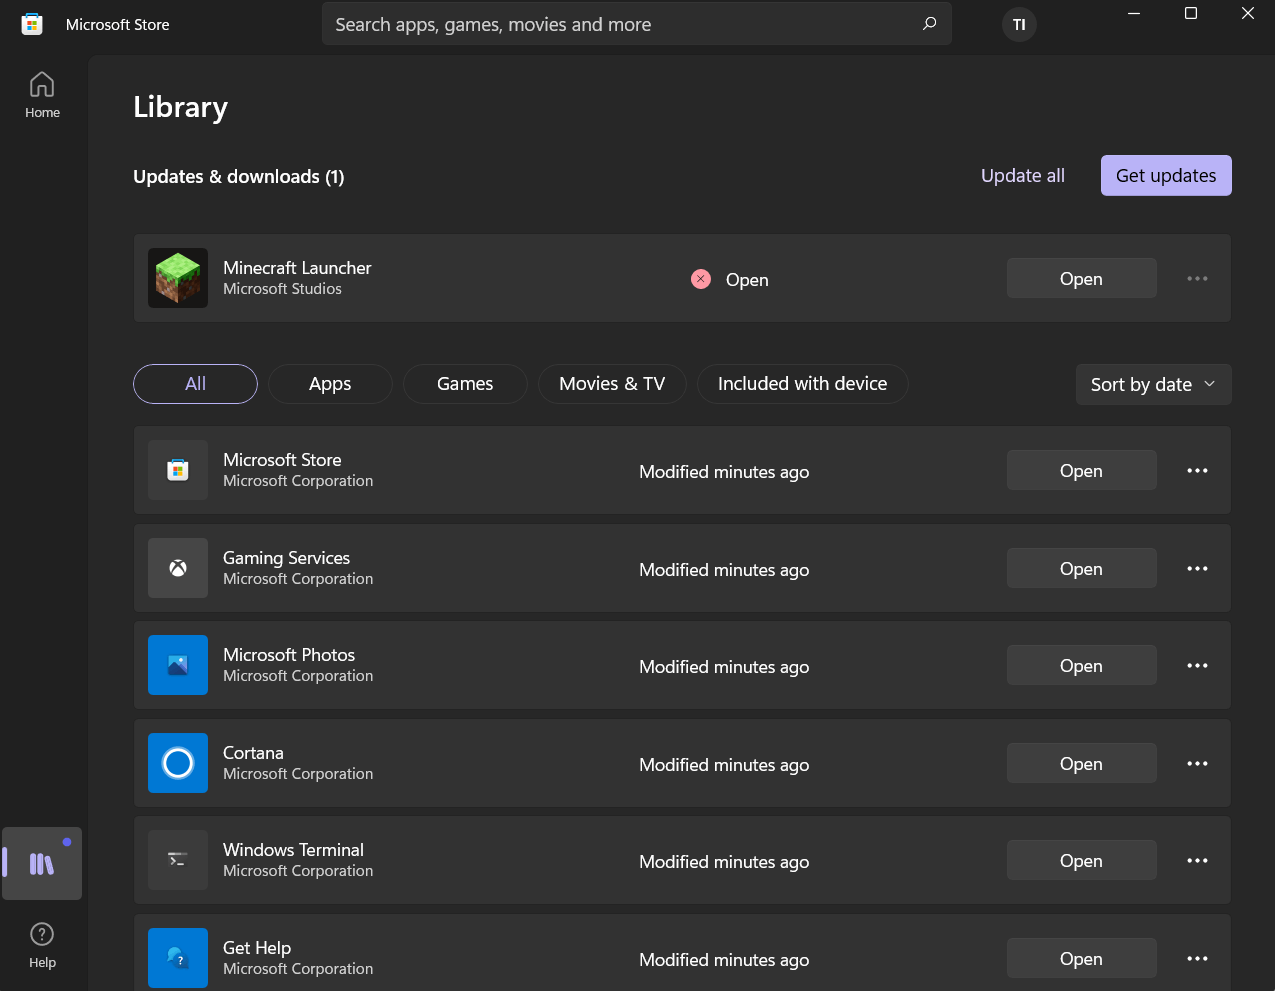Open Windows Terminal with its Open button
Screen dimensions: 1275x991
pyautogui.click(x=1081, y=861)
